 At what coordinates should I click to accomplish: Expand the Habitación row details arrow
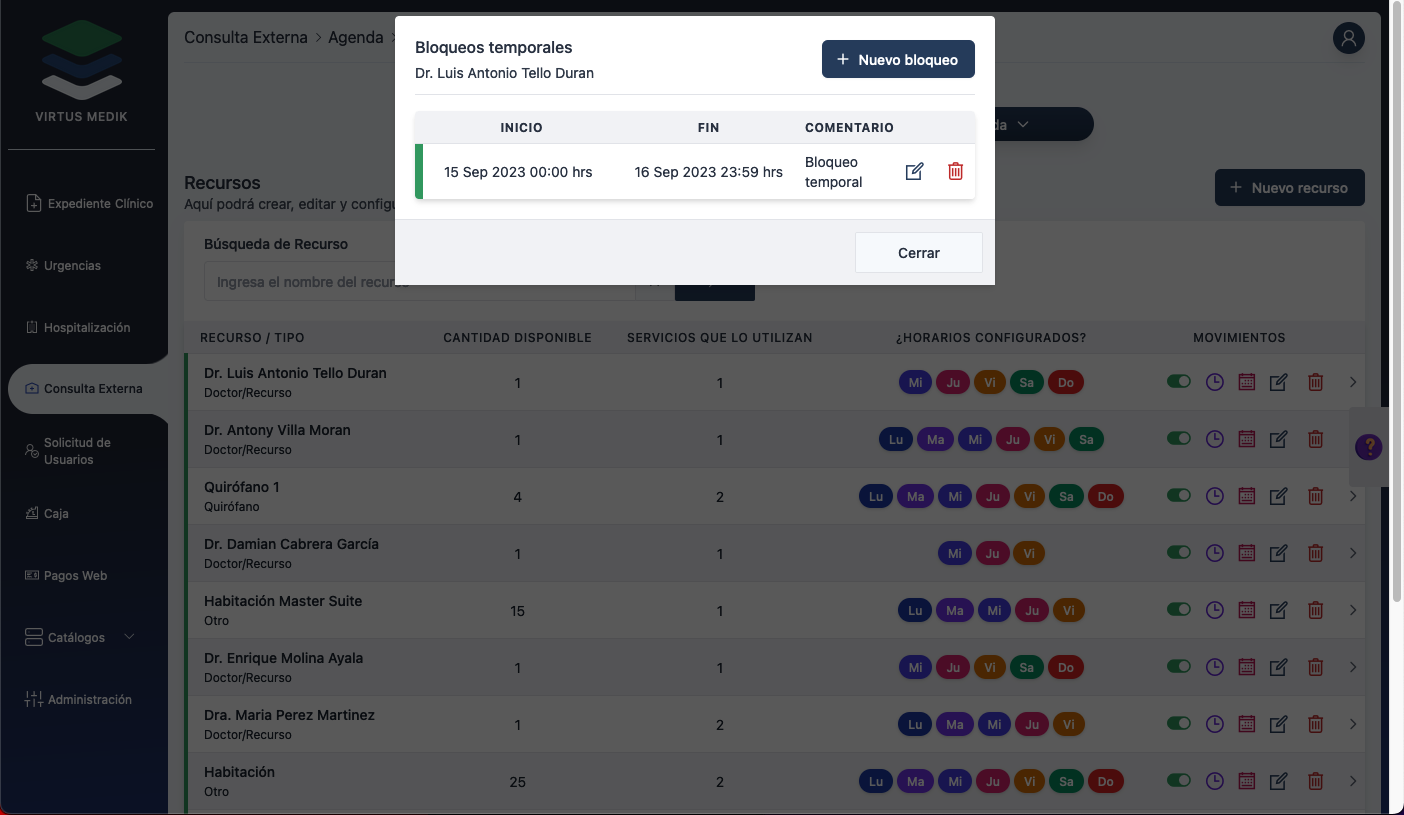coord(1353,781)
